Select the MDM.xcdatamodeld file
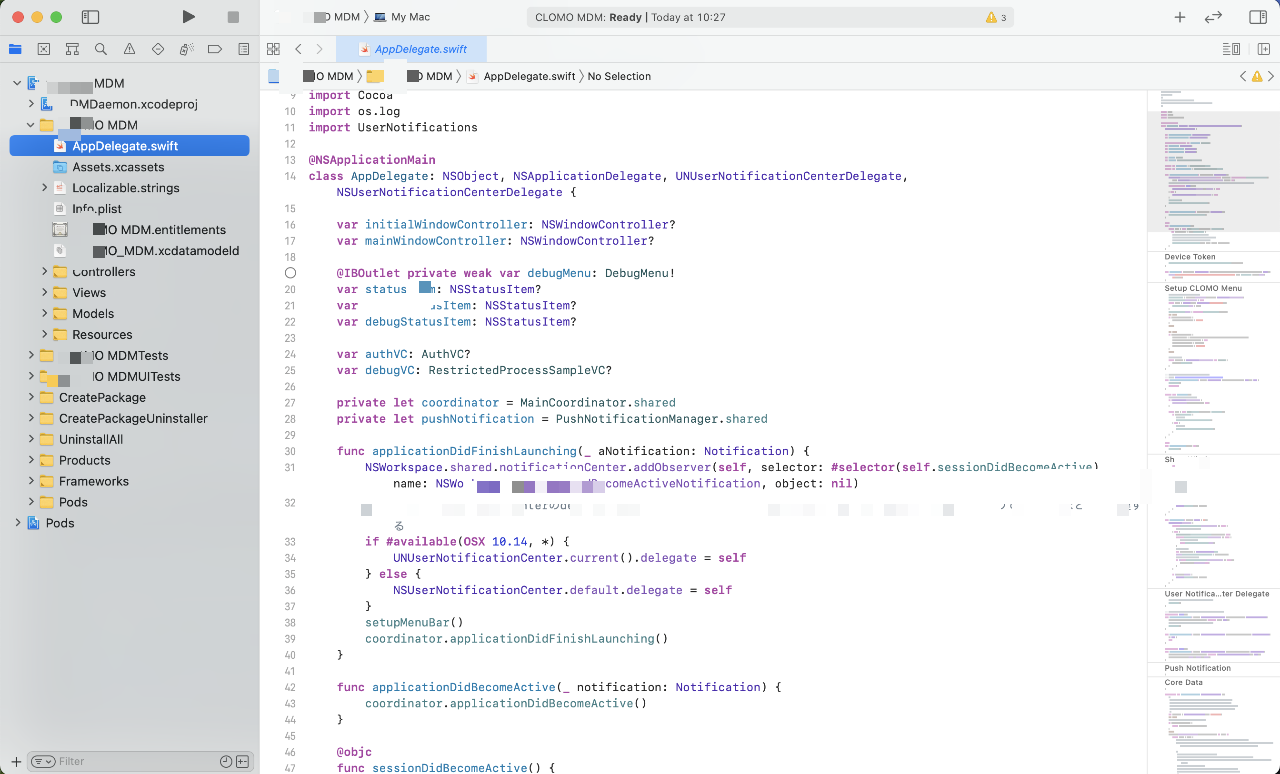1280x774 pixels. (x=147, y=251)
